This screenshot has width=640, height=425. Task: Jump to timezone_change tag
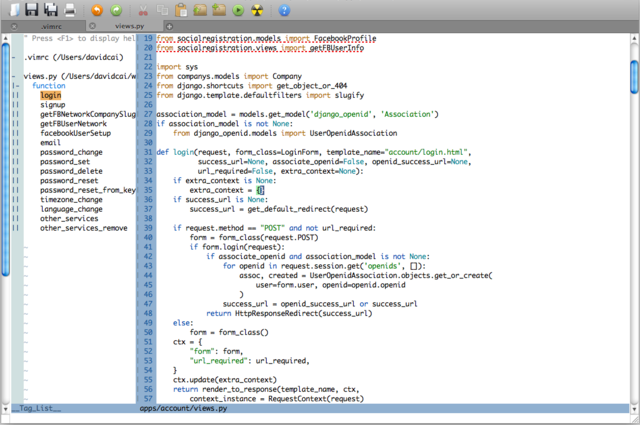coord(71,200)
